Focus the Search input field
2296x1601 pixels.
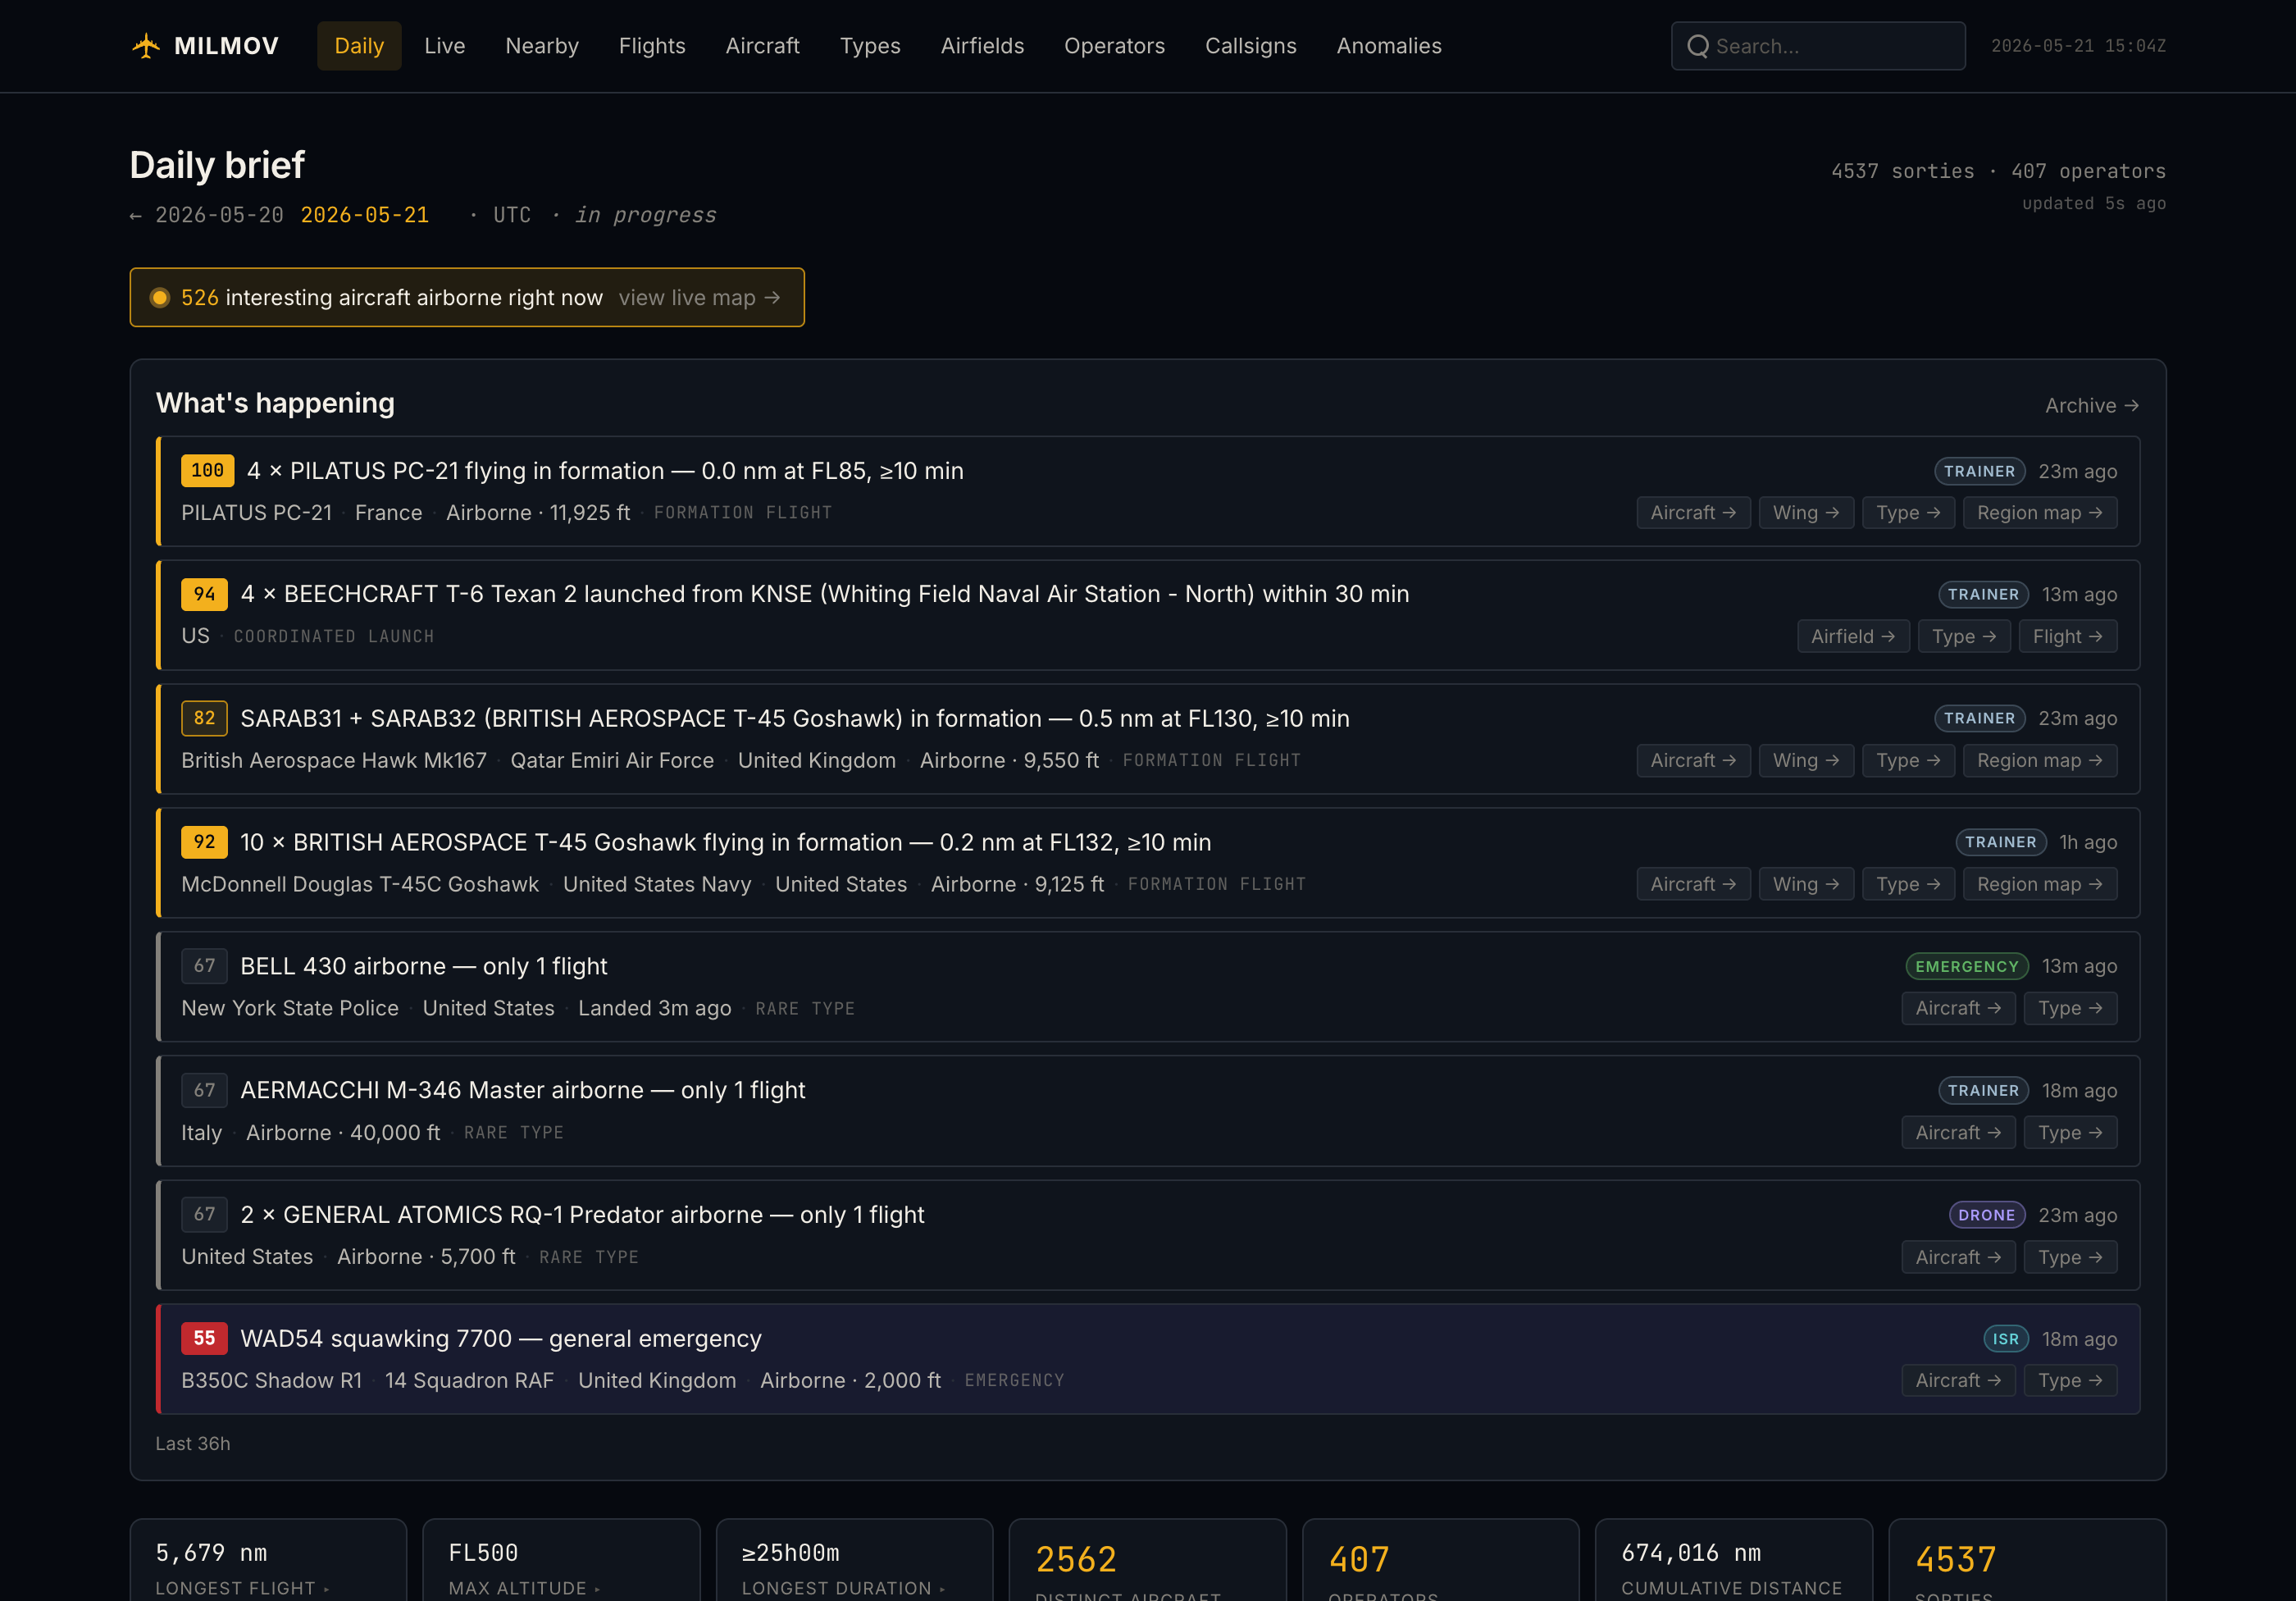1818,46
